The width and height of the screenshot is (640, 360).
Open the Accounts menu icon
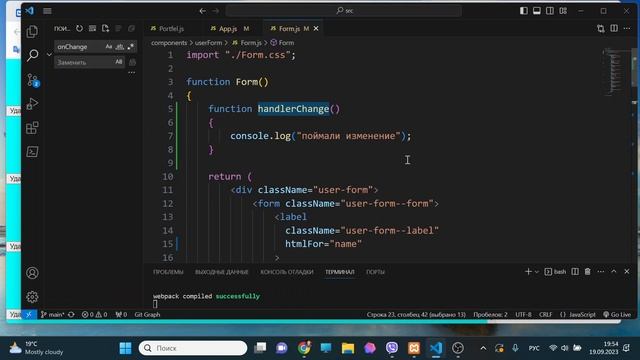tap(32, 273)
